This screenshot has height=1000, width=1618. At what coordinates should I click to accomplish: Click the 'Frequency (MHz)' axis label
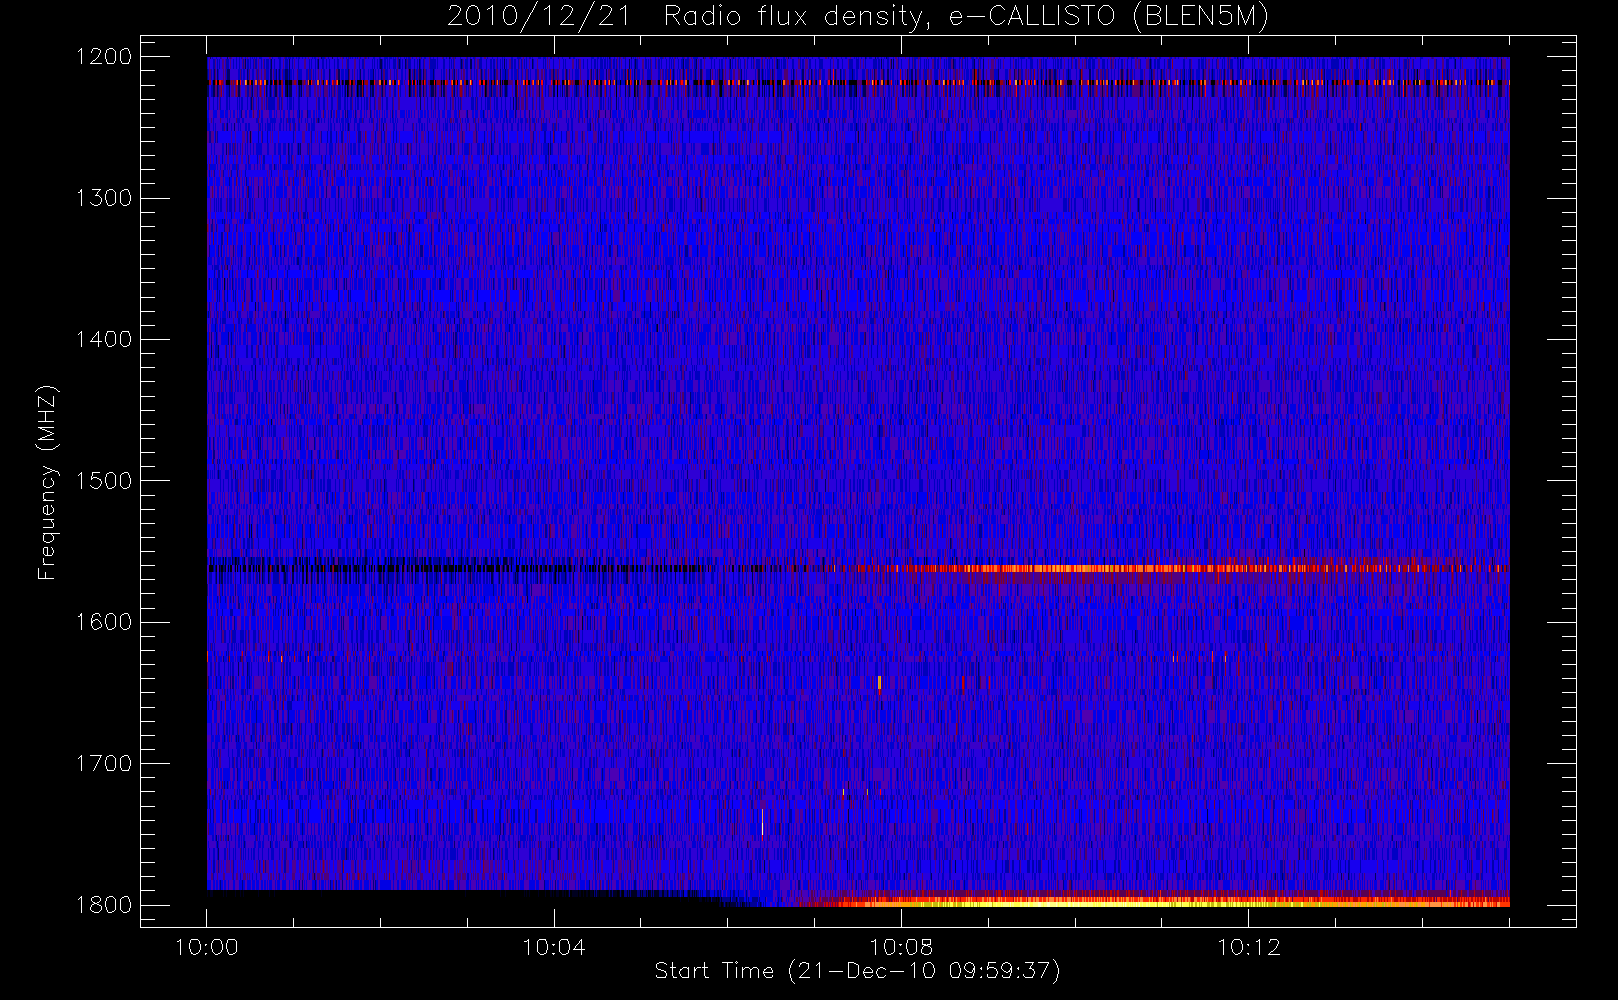click(x=47, y=482)
